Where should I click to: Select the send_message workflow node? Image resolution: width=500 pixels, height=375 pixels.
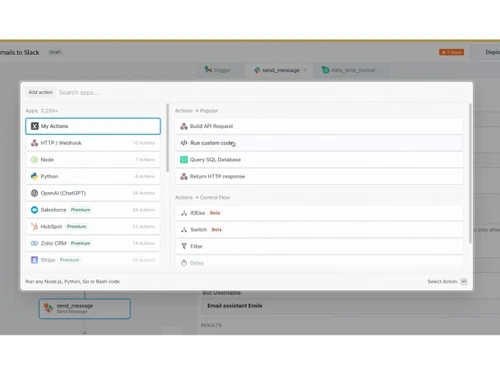point(85,309)
